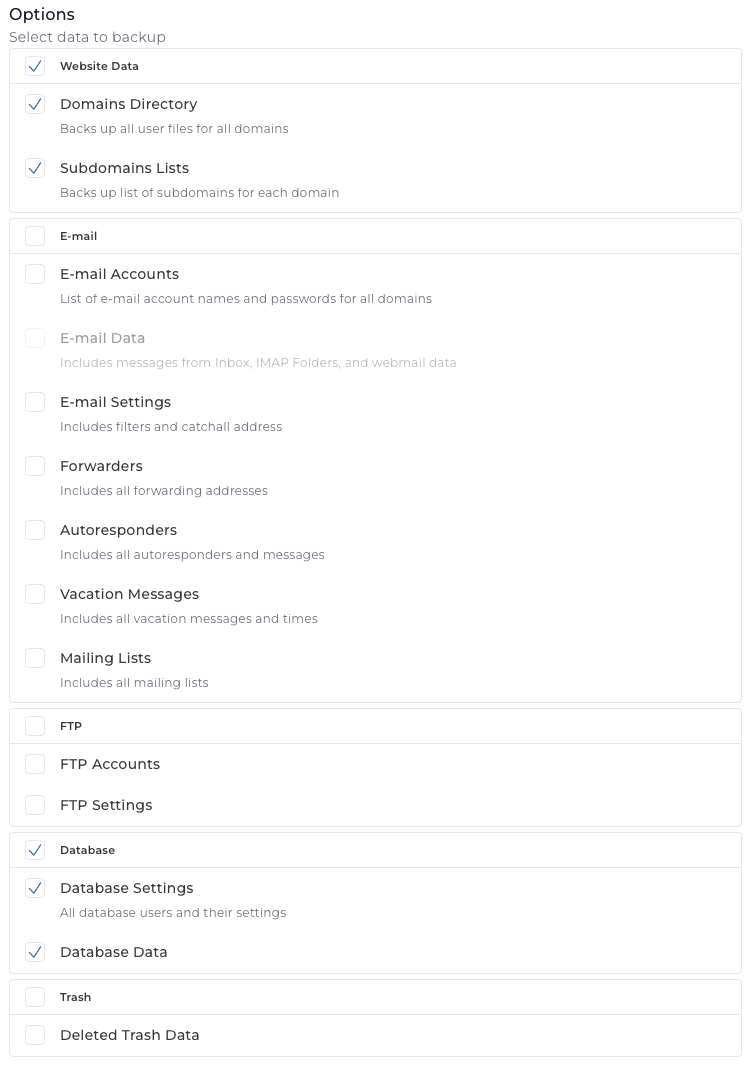Screen dimensions: 752x1075
Task: Select the Forwarders checkbox
Action: [35, 466]
